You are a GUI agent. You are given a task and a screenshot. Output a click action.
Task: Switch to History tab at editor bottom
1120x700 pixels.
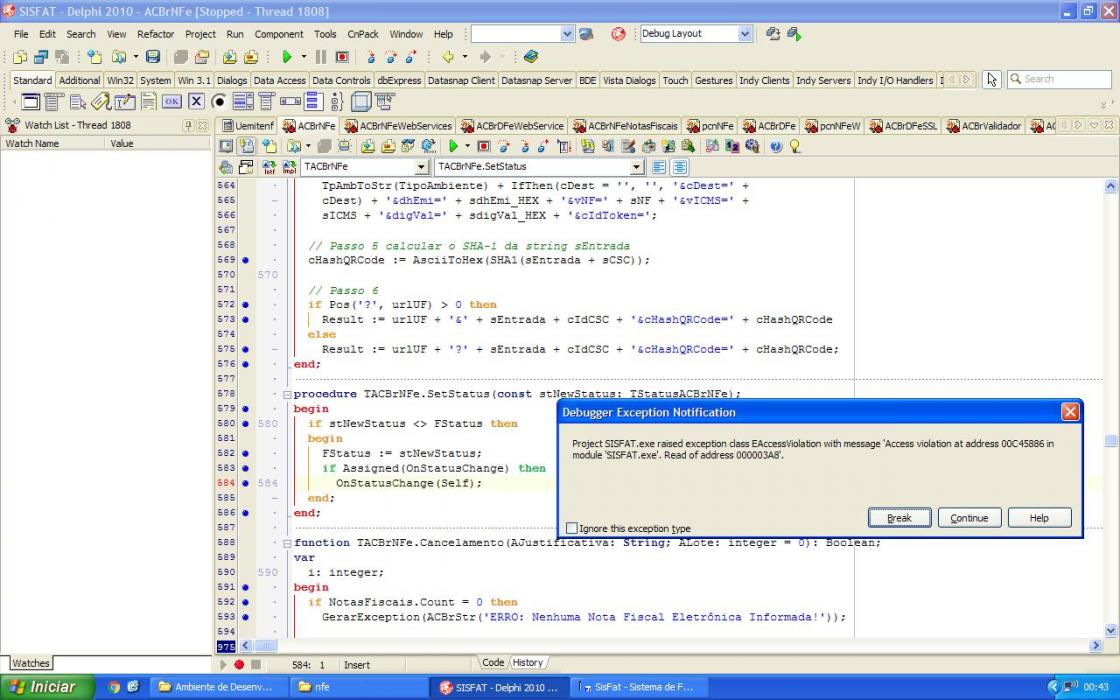click(527, 663)
